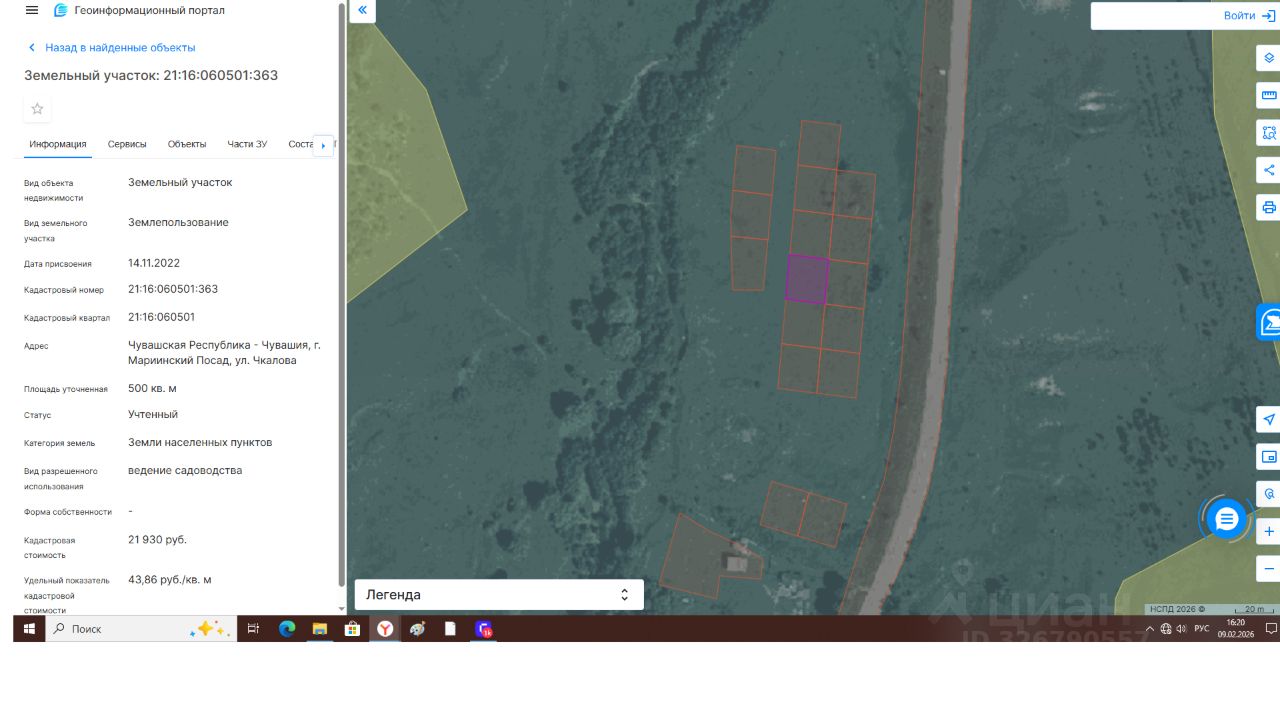Open Paint from the taskbar
Screen dimensions: 1280x720
click(418, 629)
